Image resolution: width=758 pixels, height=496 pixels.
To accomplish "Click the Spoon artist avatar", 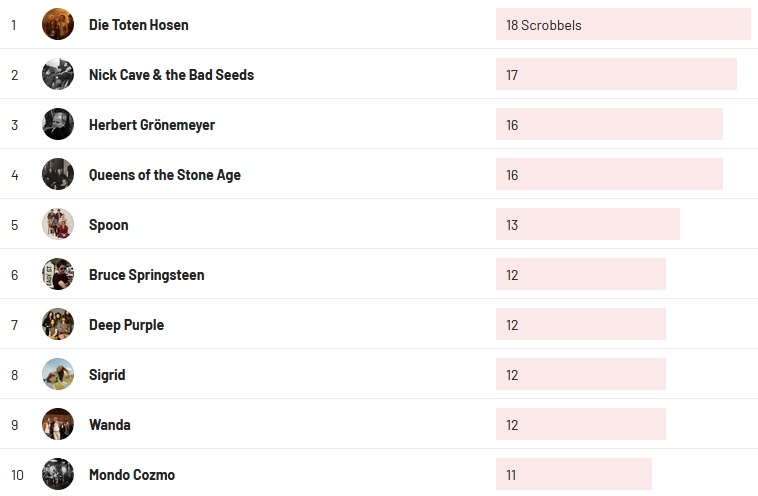I will pyautogui.click(x=58, y=224).
